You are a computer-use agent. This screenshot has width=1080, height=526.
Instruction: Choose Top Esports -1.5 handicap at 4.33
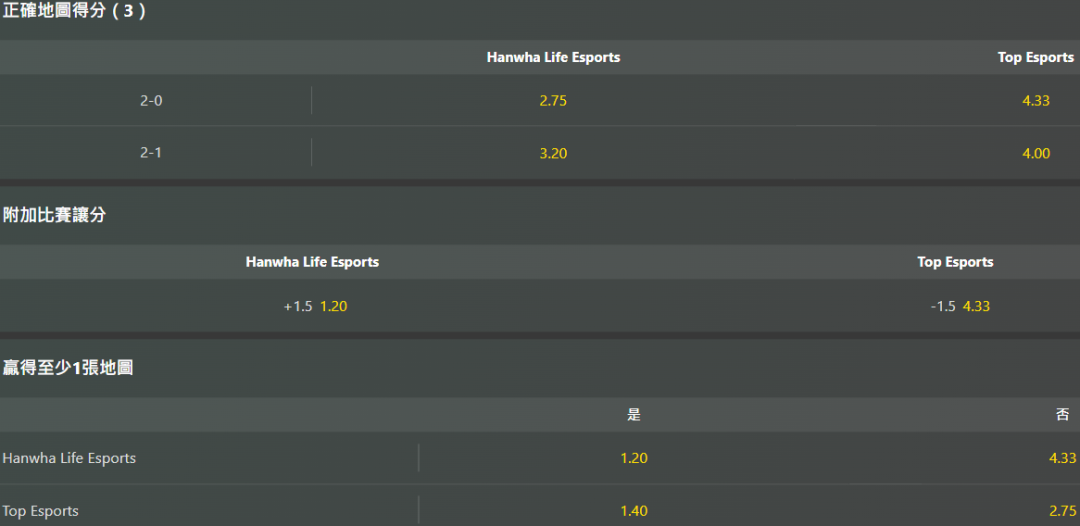coord(960,306)
